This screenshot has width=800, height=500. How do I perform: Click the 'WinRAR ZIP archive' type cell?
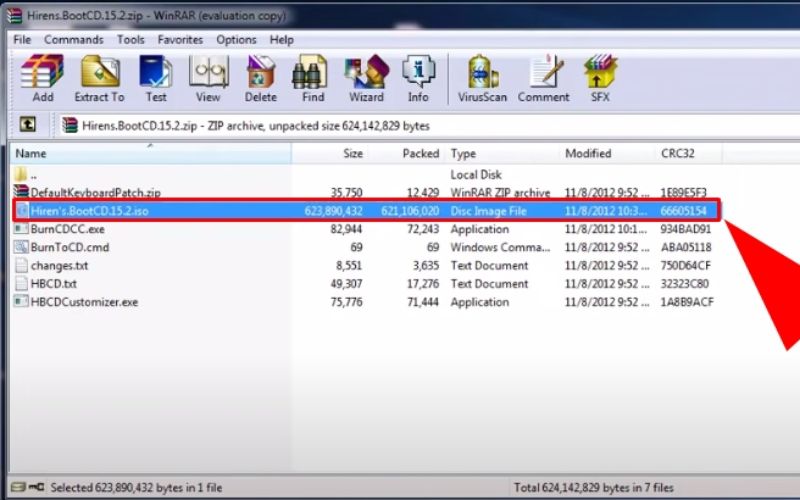tap(500, 192)
